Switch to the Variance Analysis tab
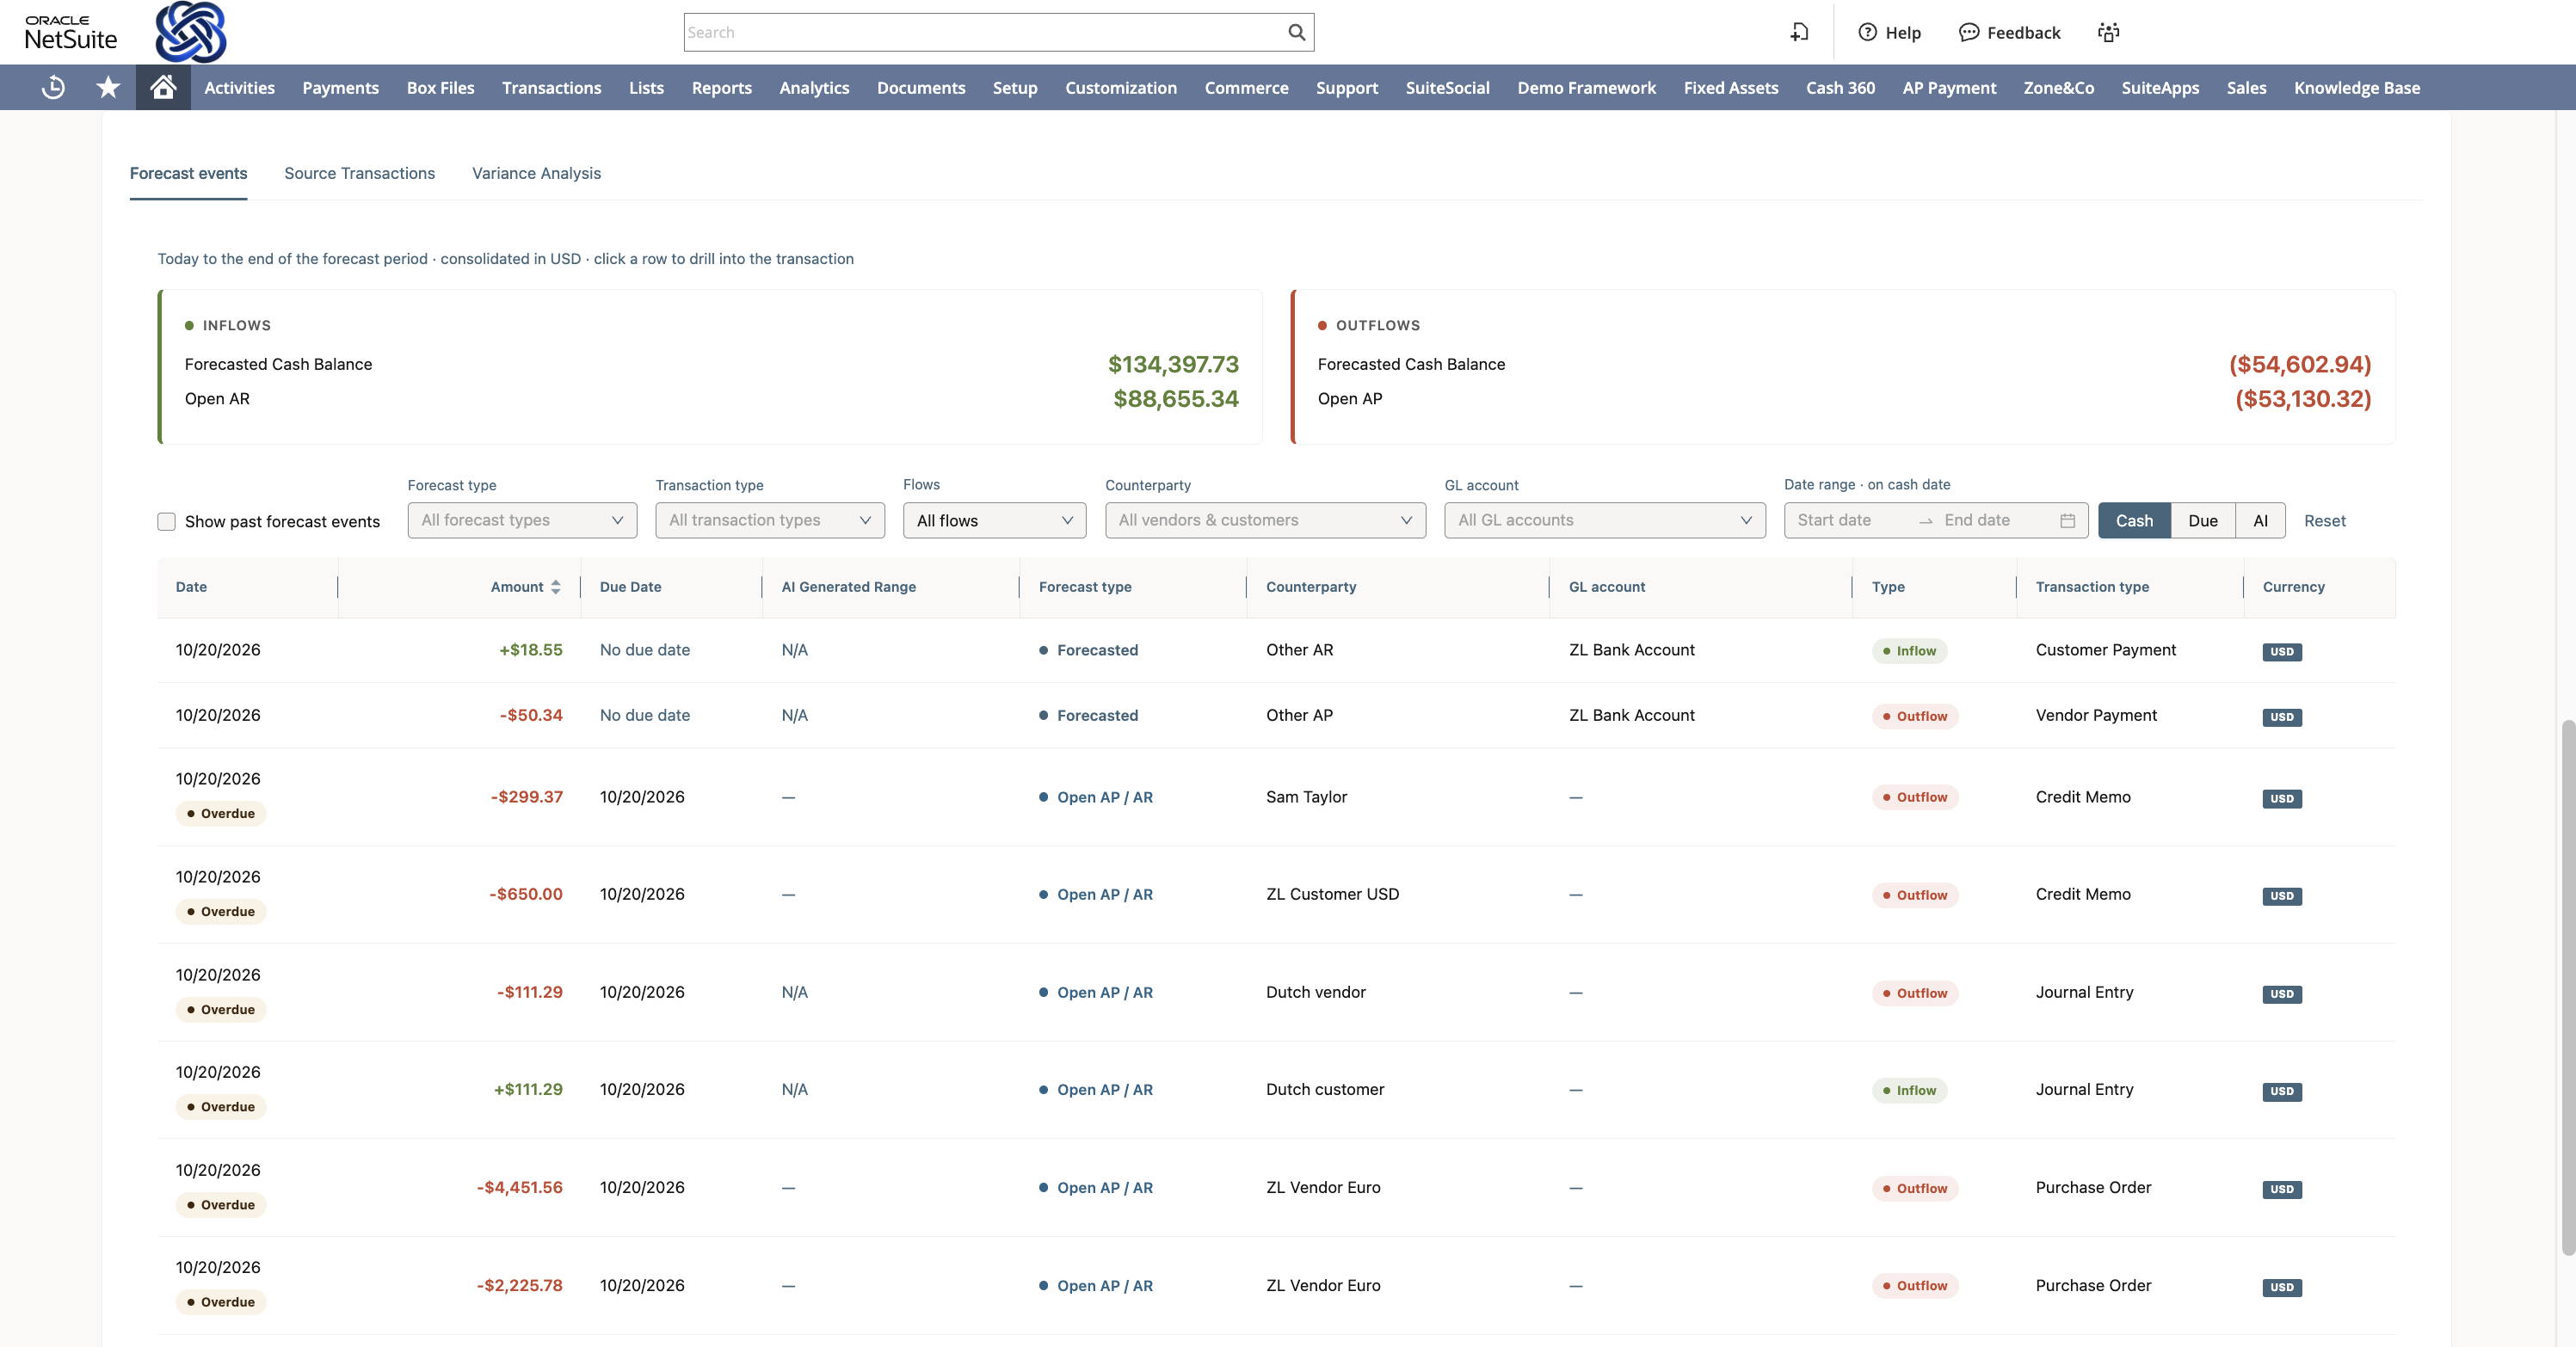The image size is (2576, 1347). [x=536, y=173]
